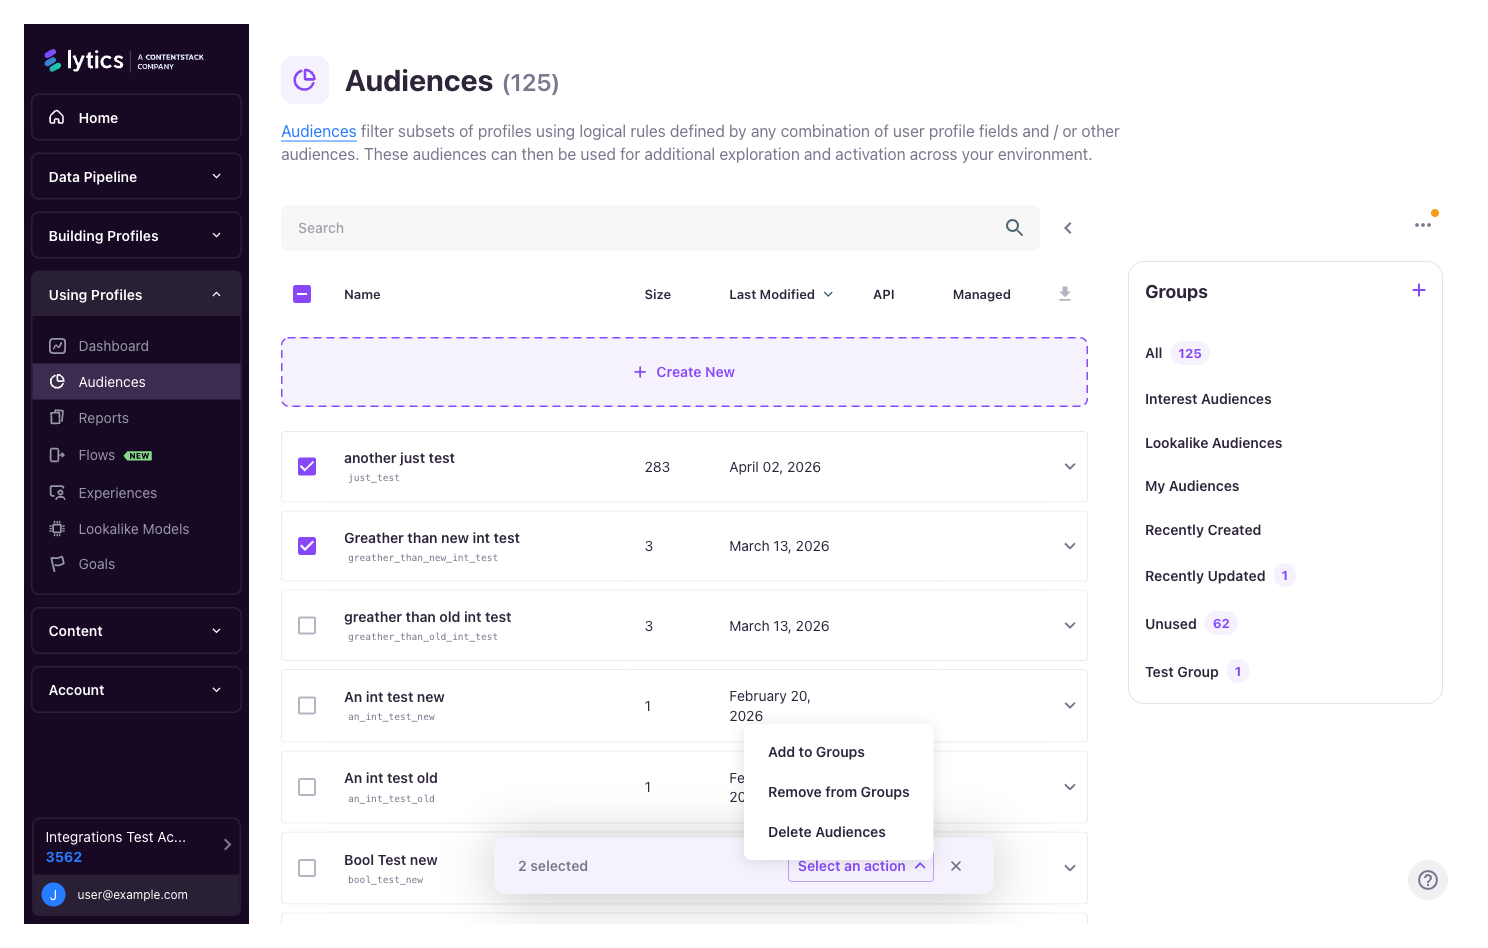Add a new group with the plus icon
The width and height of the screenshot is (1488, 948).
pyautogui.click(x=1418, y=290)
